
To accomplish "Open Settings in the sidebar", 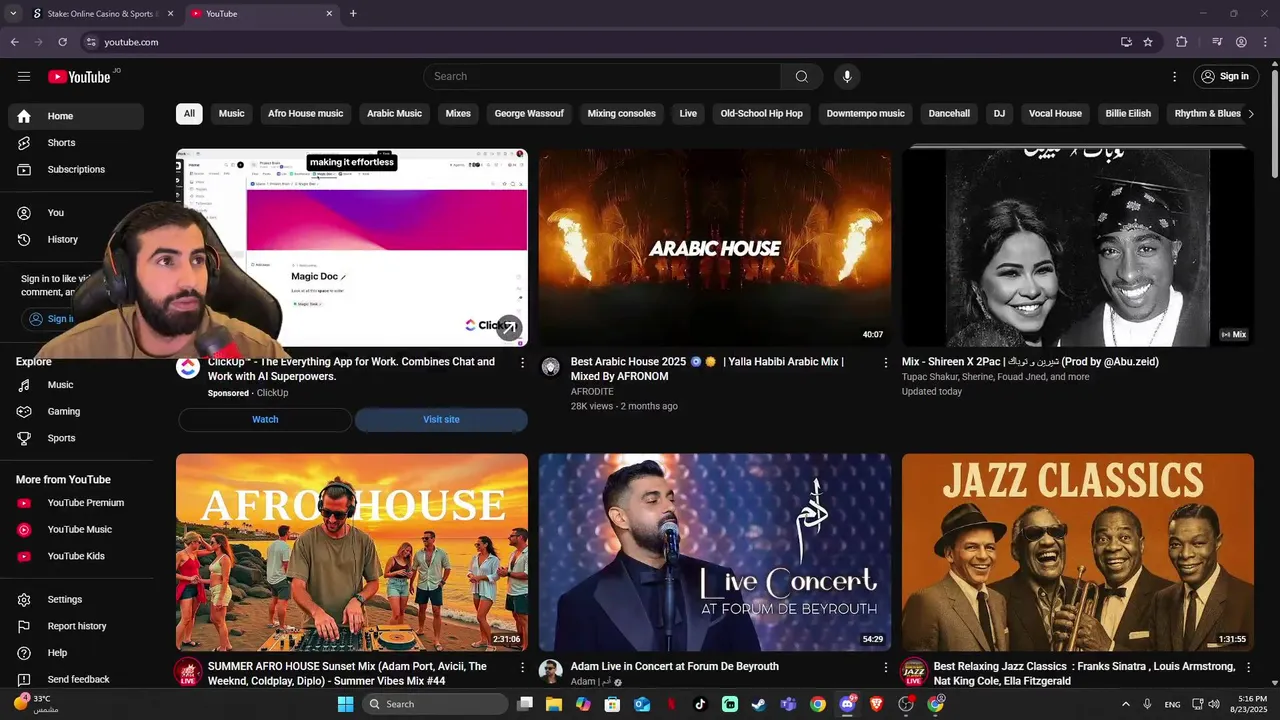I will click(76, 600).
